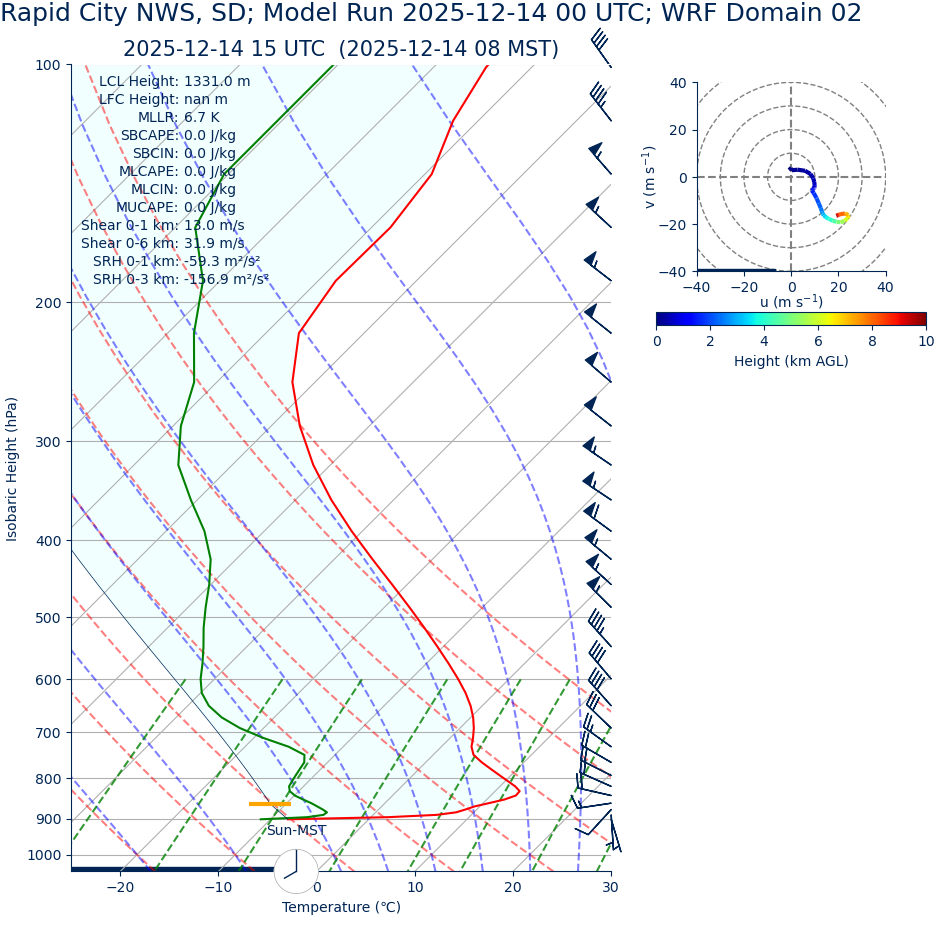
Task: Click the 2025-12-14 15 UTC valid time subtitle
Action: (340, 49)
